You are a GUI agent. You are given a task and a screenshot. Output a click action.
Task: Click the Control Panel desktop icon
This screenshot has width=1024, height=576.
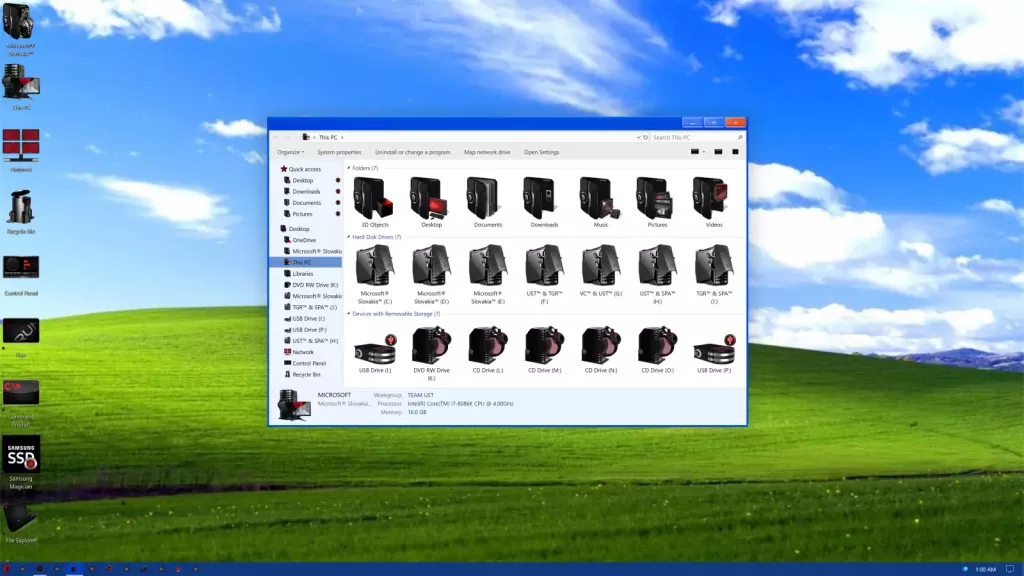click(x=21, y=276)
